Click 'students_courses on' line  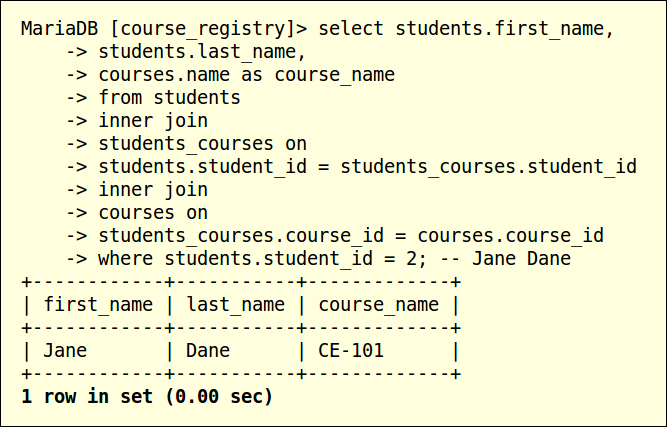[x=202, y=144]
